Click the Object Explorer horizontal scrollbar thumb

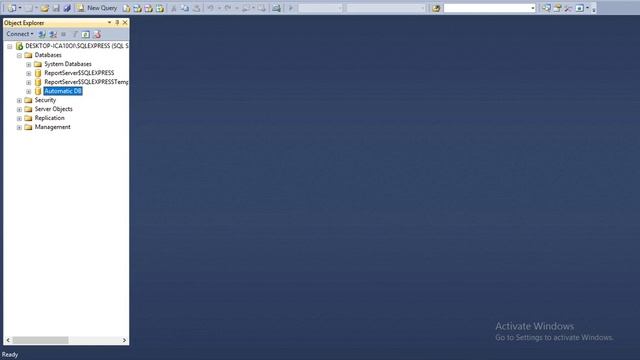tap(40, 340)
